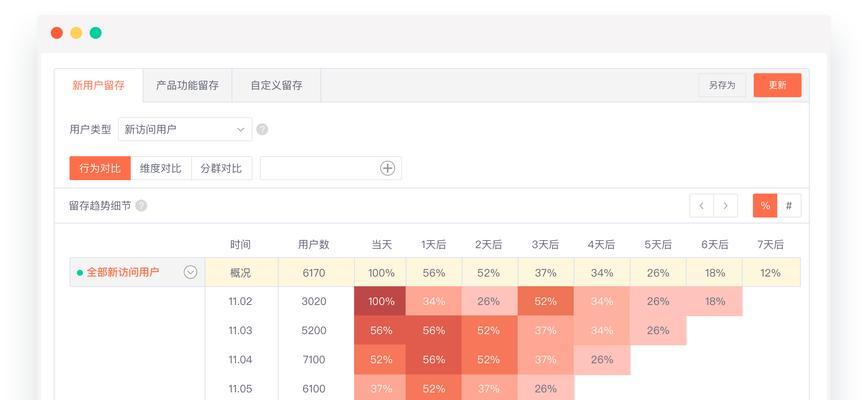Click the 11.02 date cell
The height and width of the screenshot is (400, 868).
click(240, 302)
